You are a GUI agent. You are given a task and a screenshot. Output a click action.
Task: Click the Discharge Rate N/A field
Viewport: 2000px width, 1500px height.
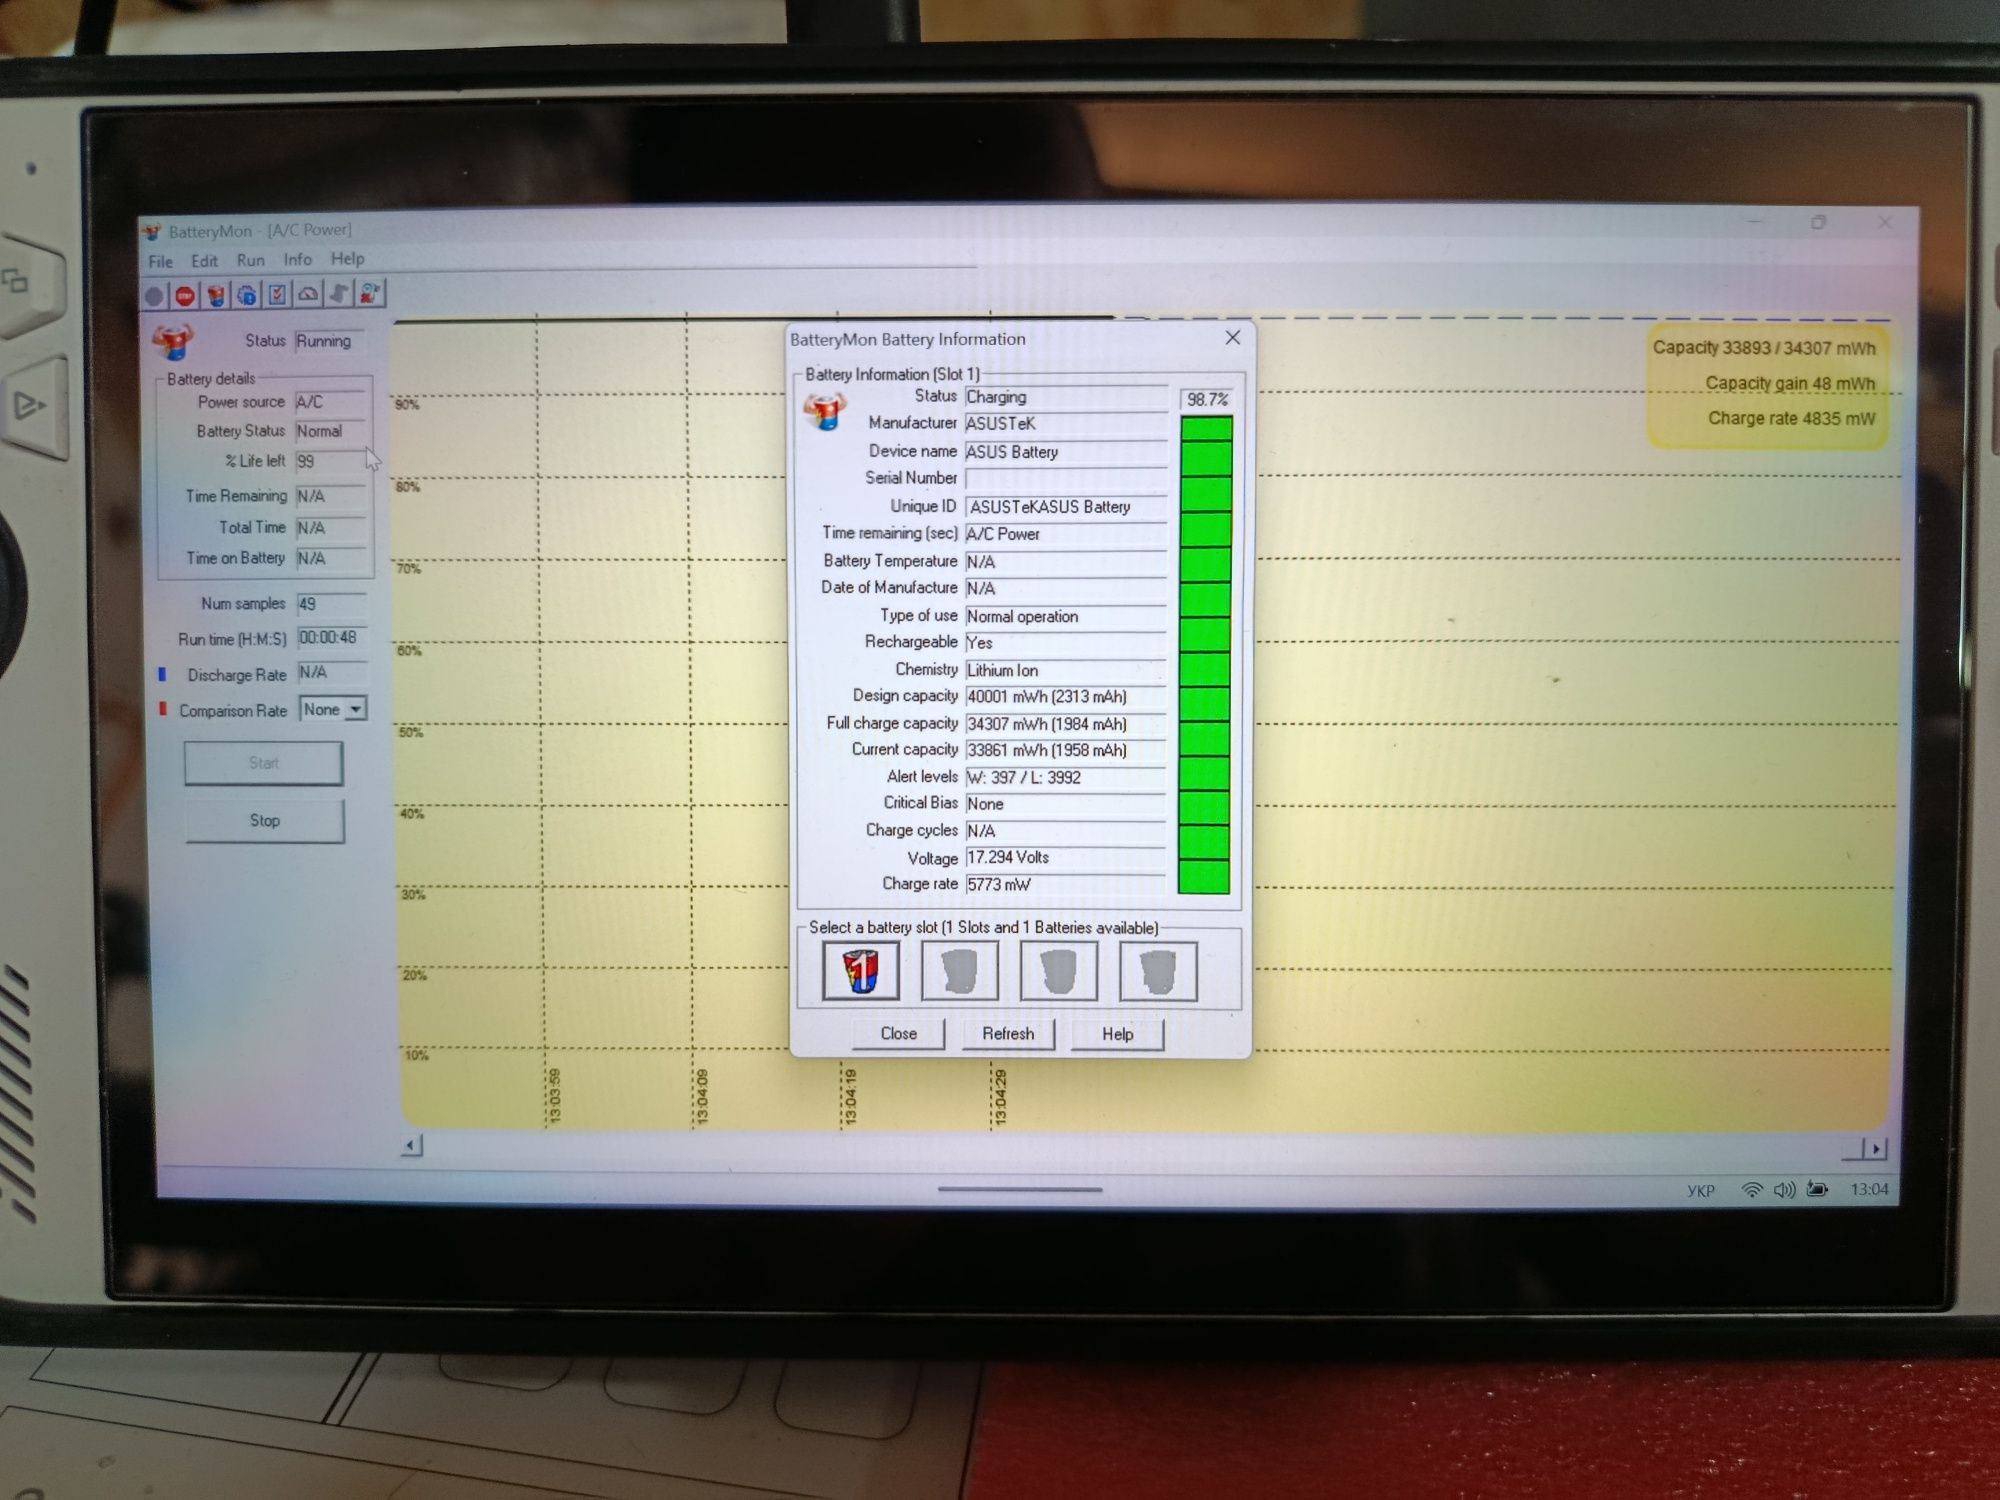333,673
